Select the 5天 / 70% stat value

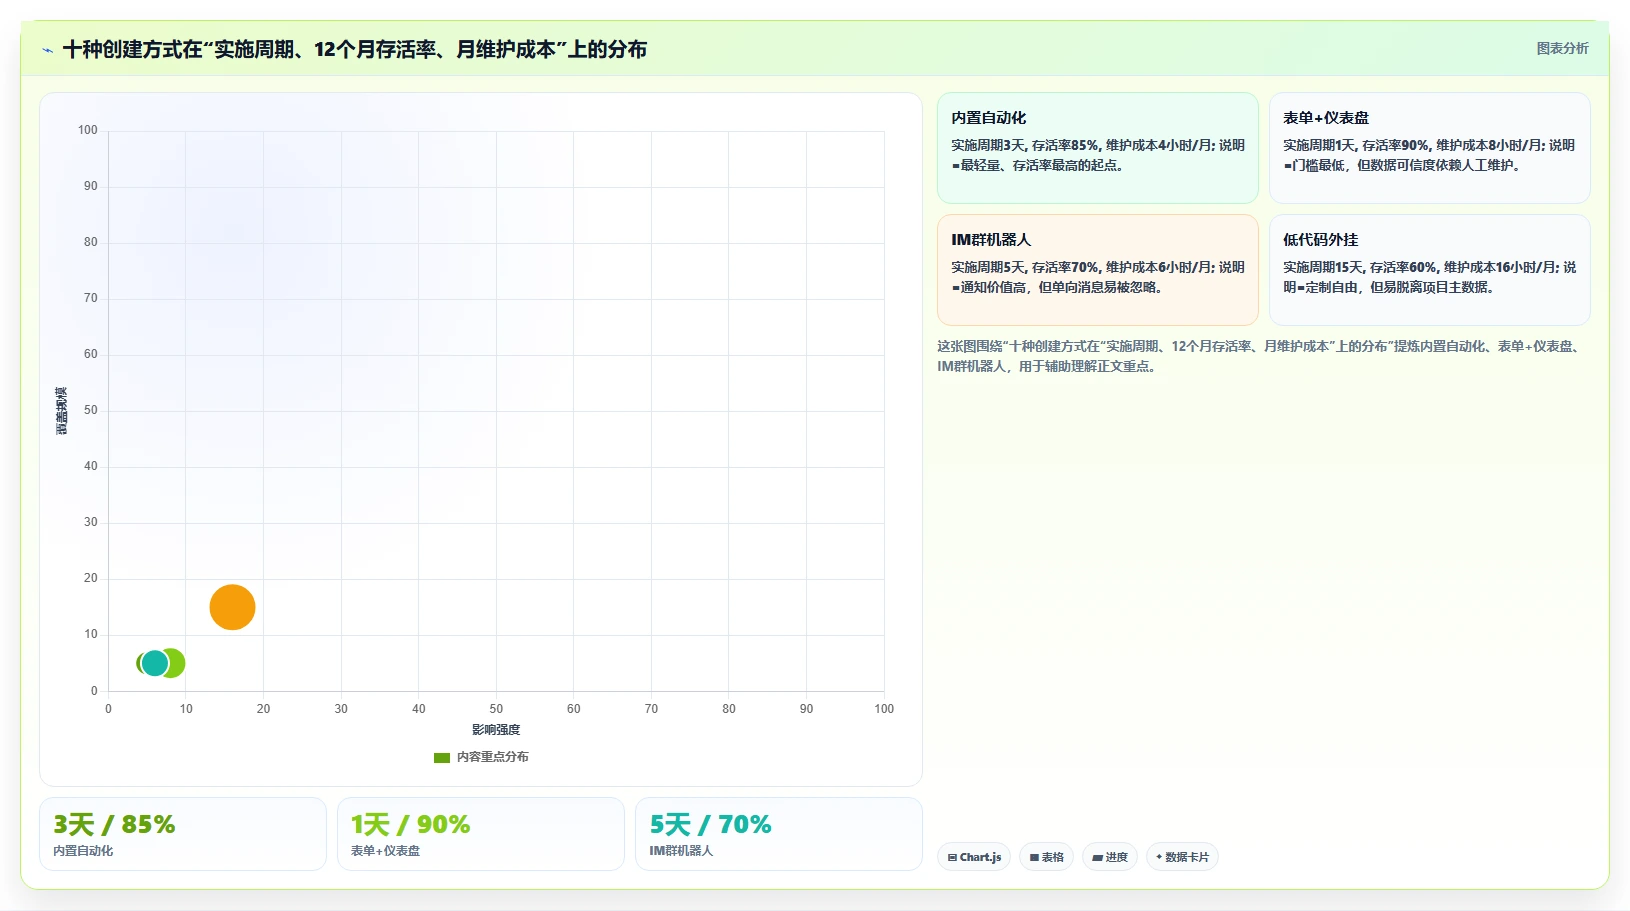(710, 825)
